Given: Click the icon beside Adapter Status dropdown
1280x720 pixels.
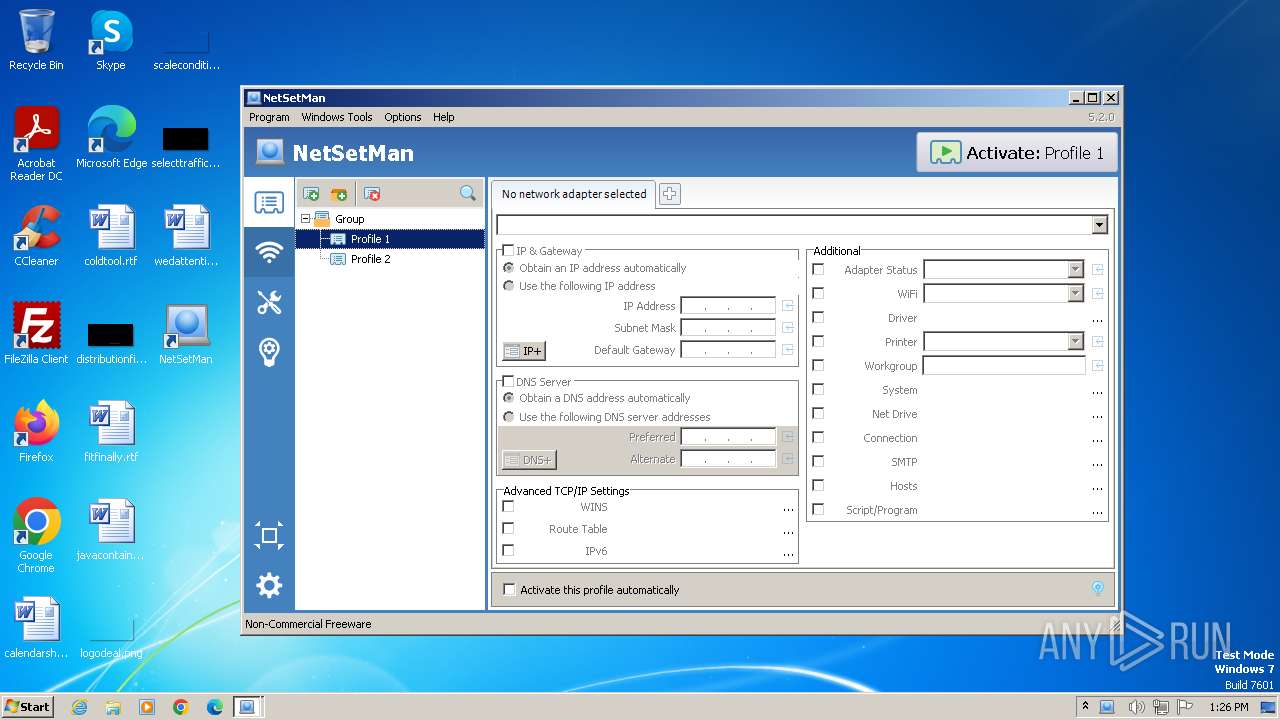Looking at the screenshot, I should 1097,270.
